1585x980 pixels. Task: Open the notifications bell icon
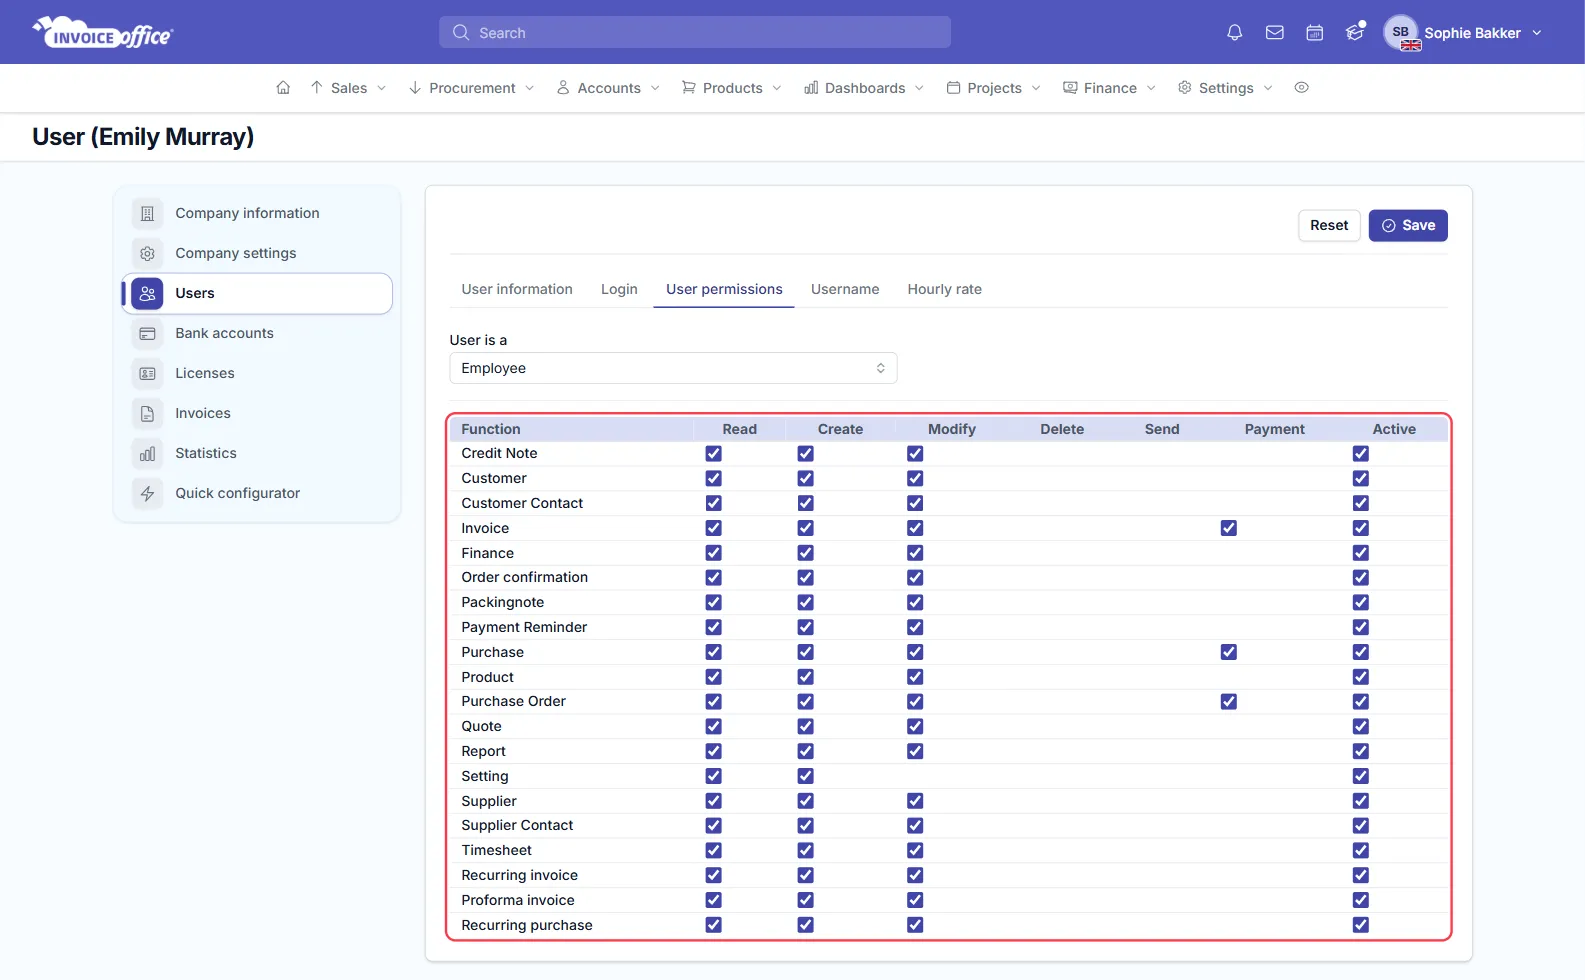pos(1235,33)
